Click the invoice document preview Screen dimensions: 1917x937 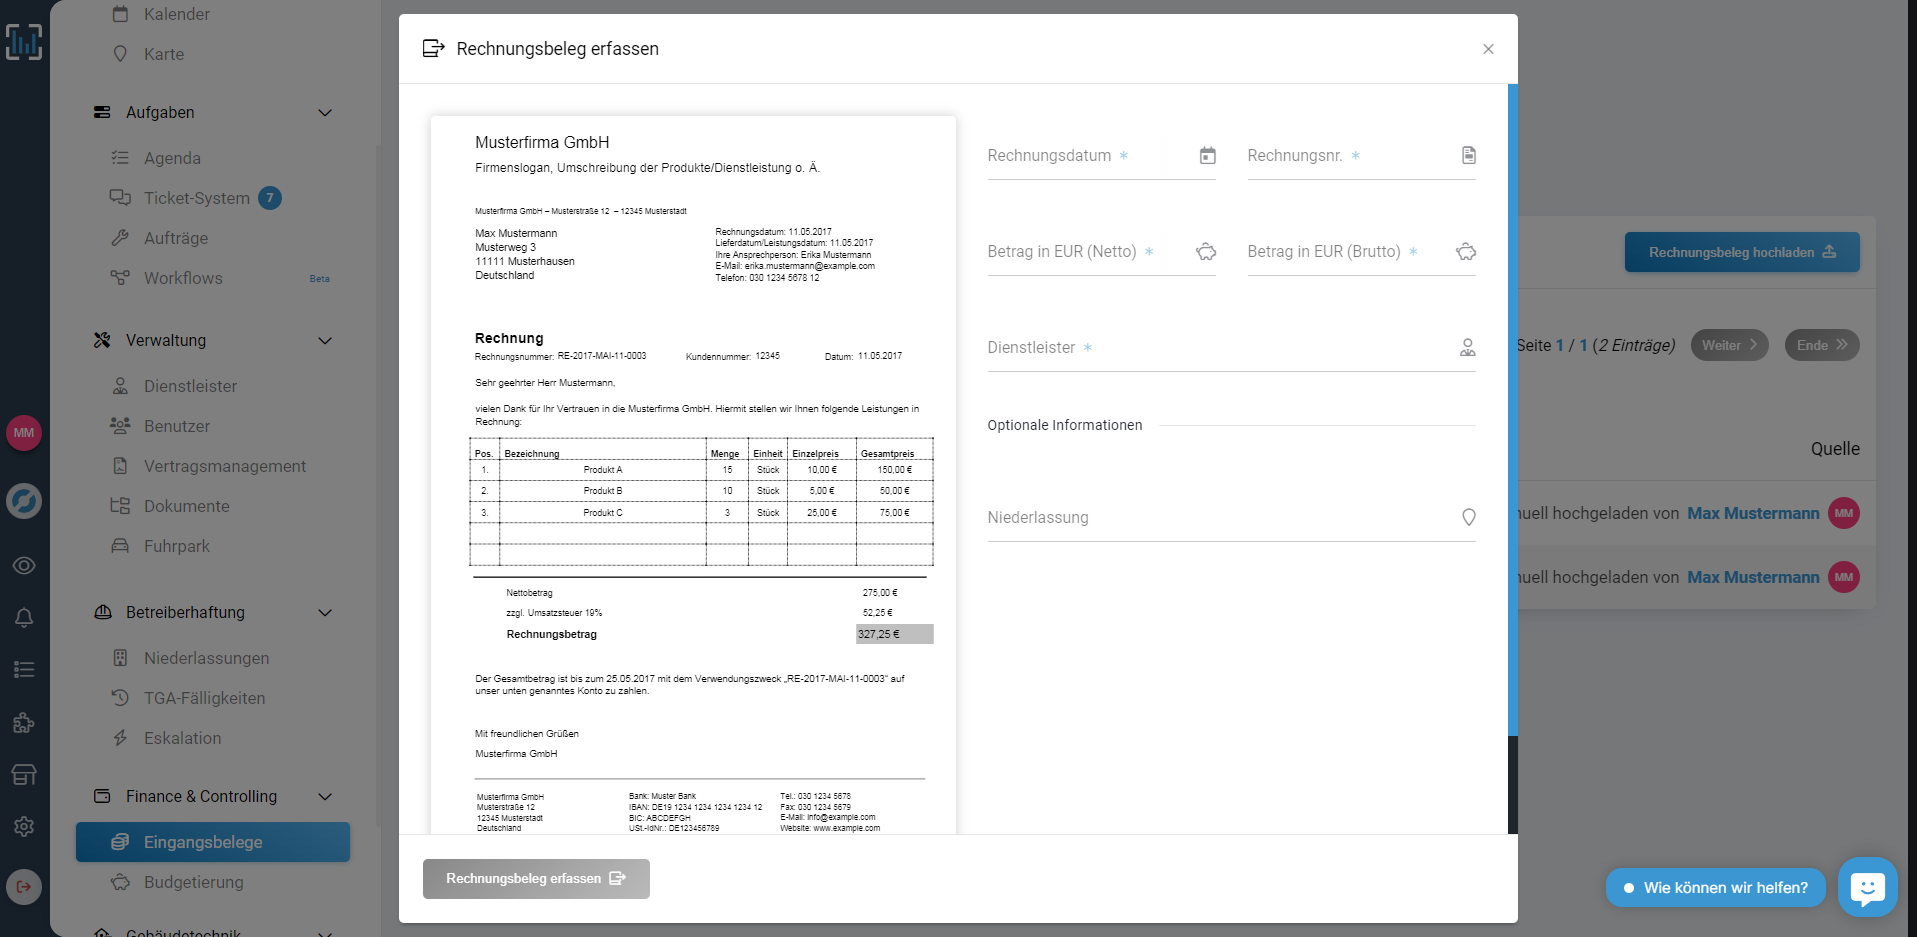tap(693, 475)
